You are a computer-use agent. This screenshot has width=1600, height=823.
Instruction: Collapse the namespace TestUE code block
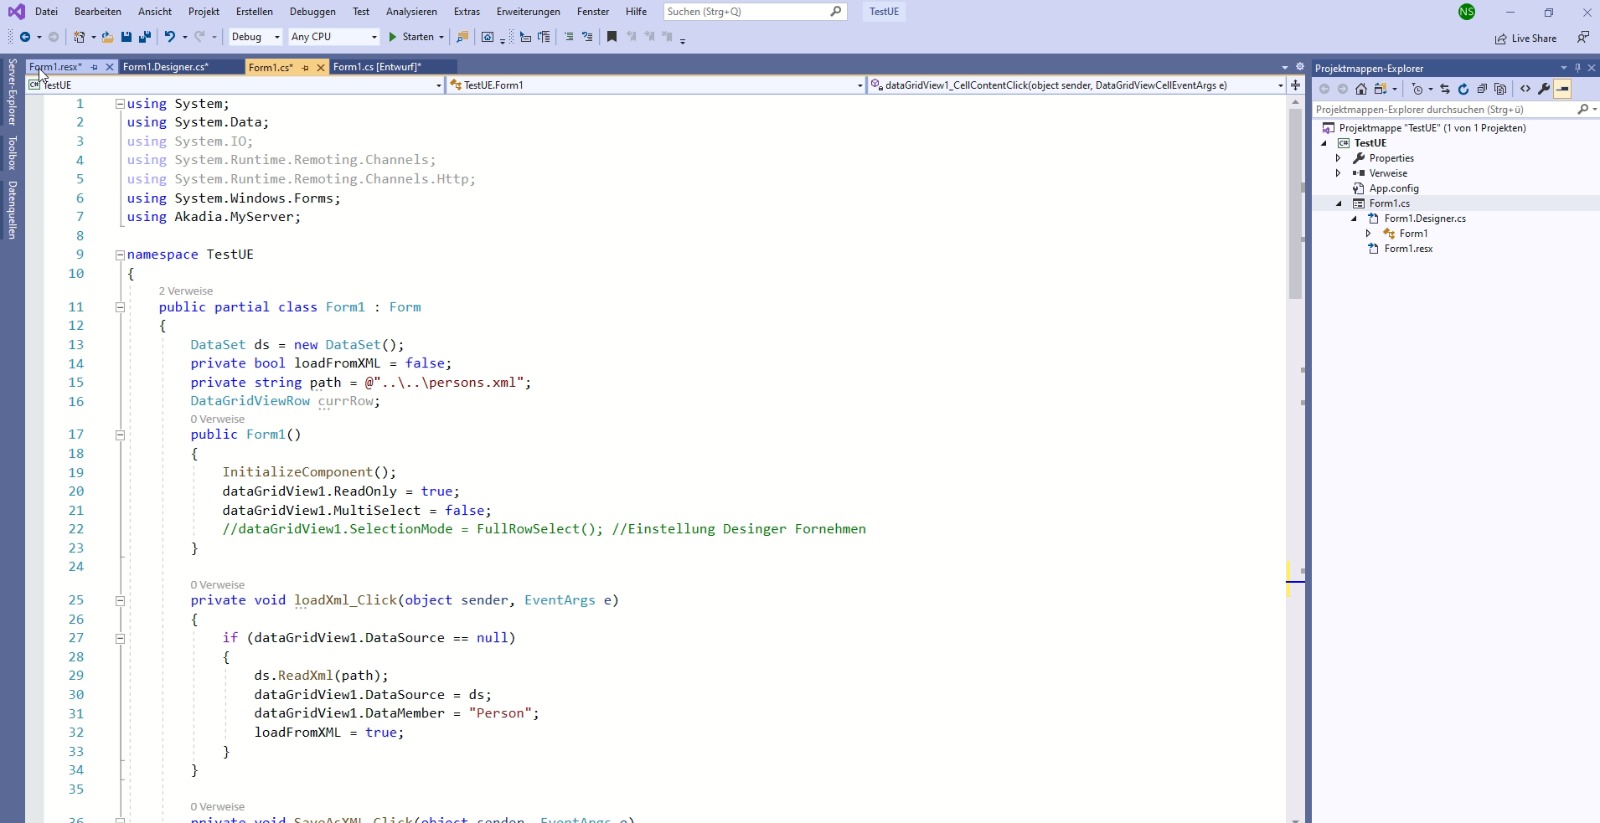pyautogui.click(x=120, y=255)
